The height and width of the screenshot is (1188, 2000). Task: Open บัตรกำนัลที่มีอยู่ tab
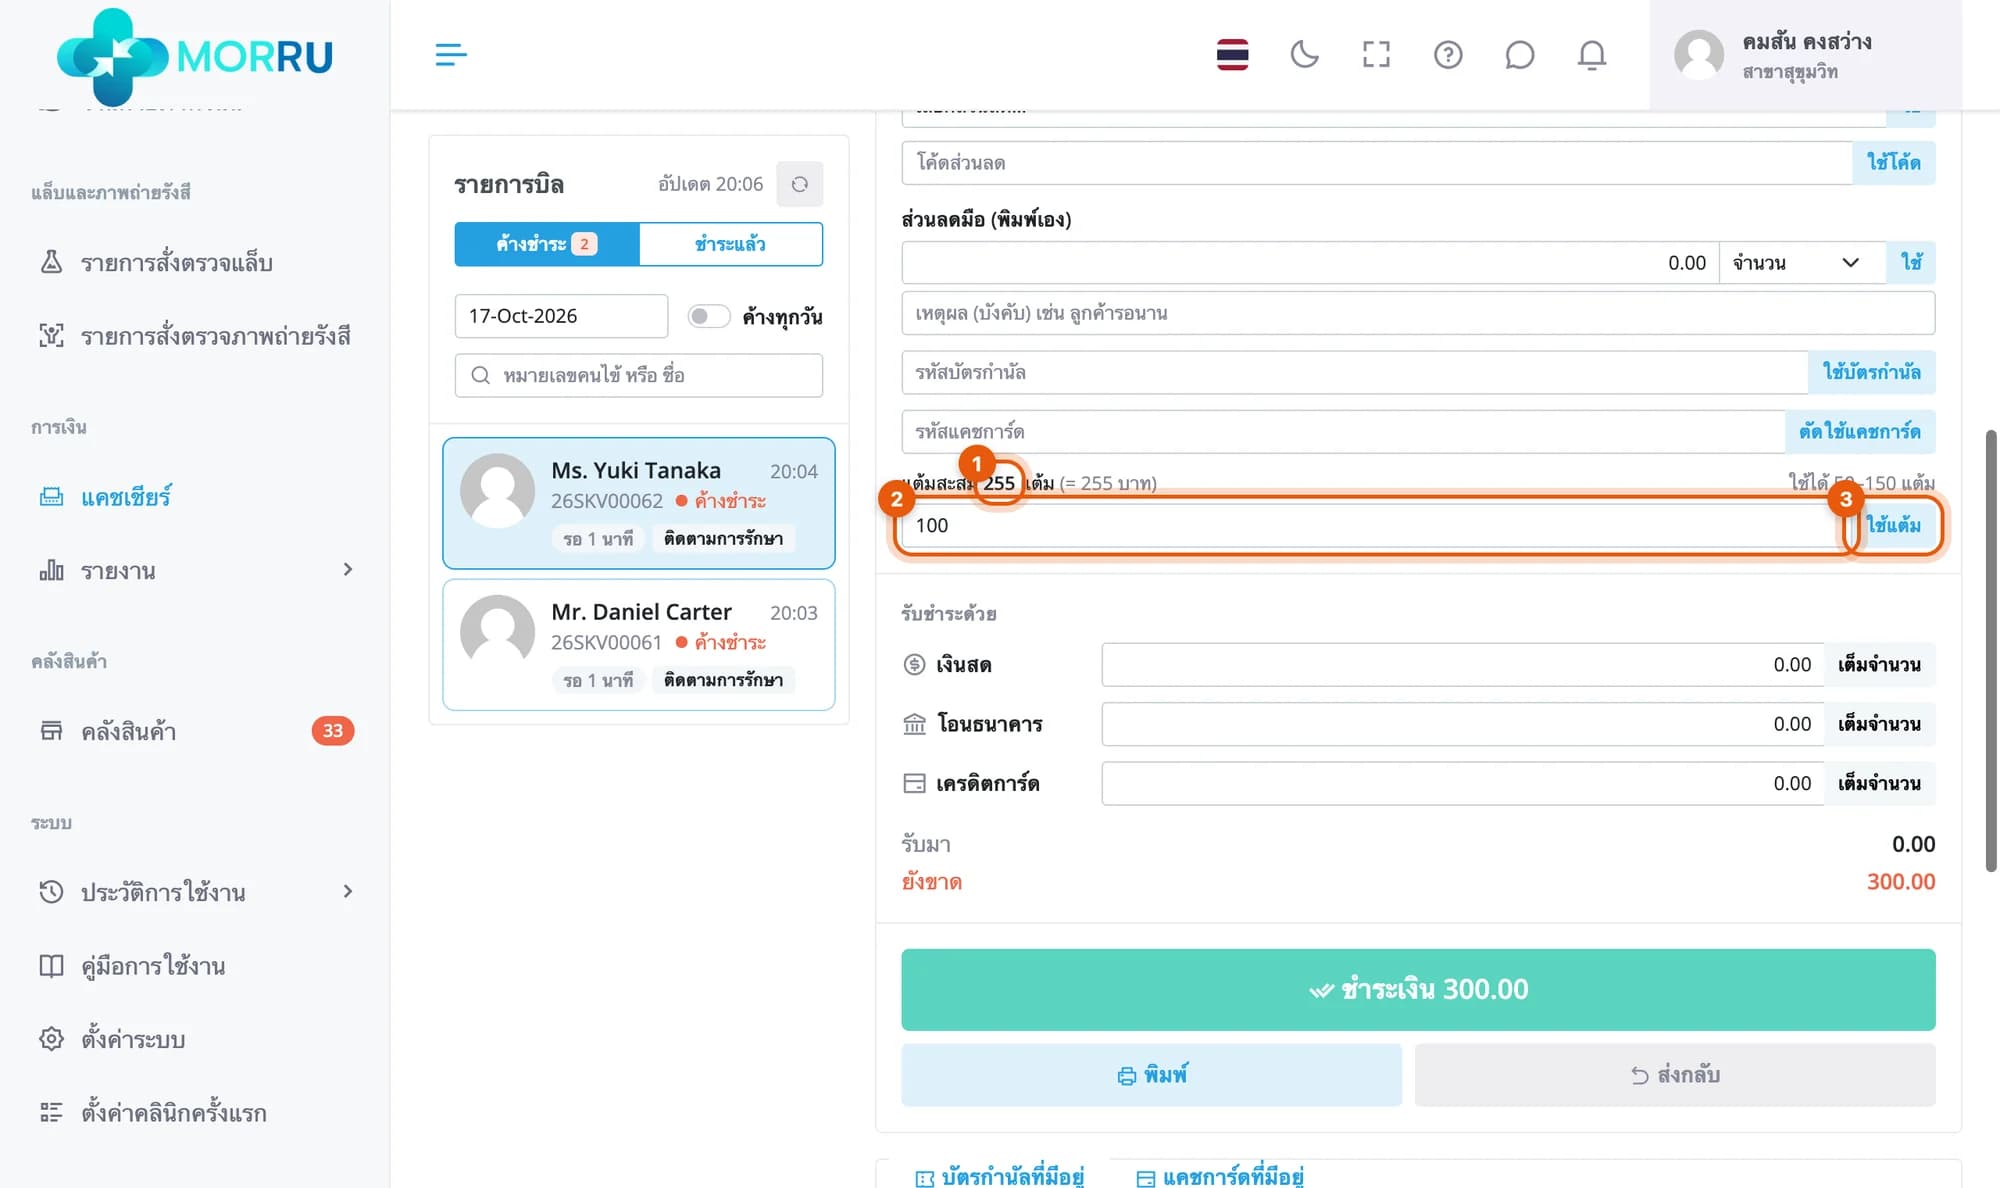[999, 1177]
